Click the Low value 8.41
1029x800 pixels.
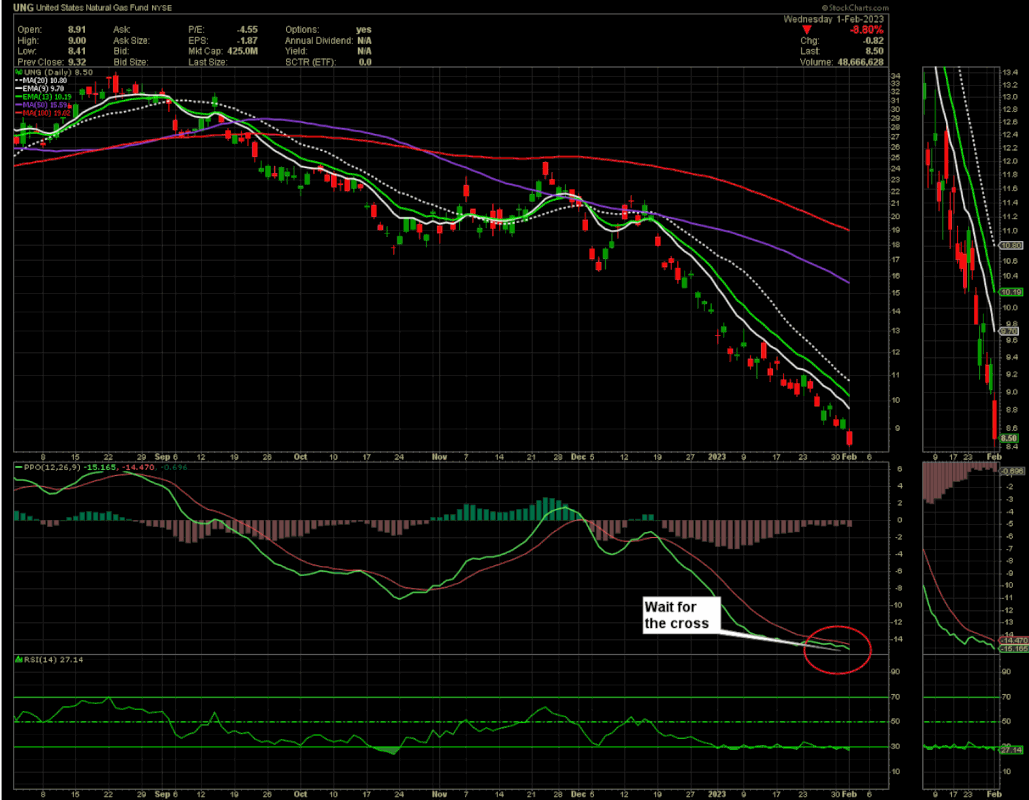pos(77,51)
